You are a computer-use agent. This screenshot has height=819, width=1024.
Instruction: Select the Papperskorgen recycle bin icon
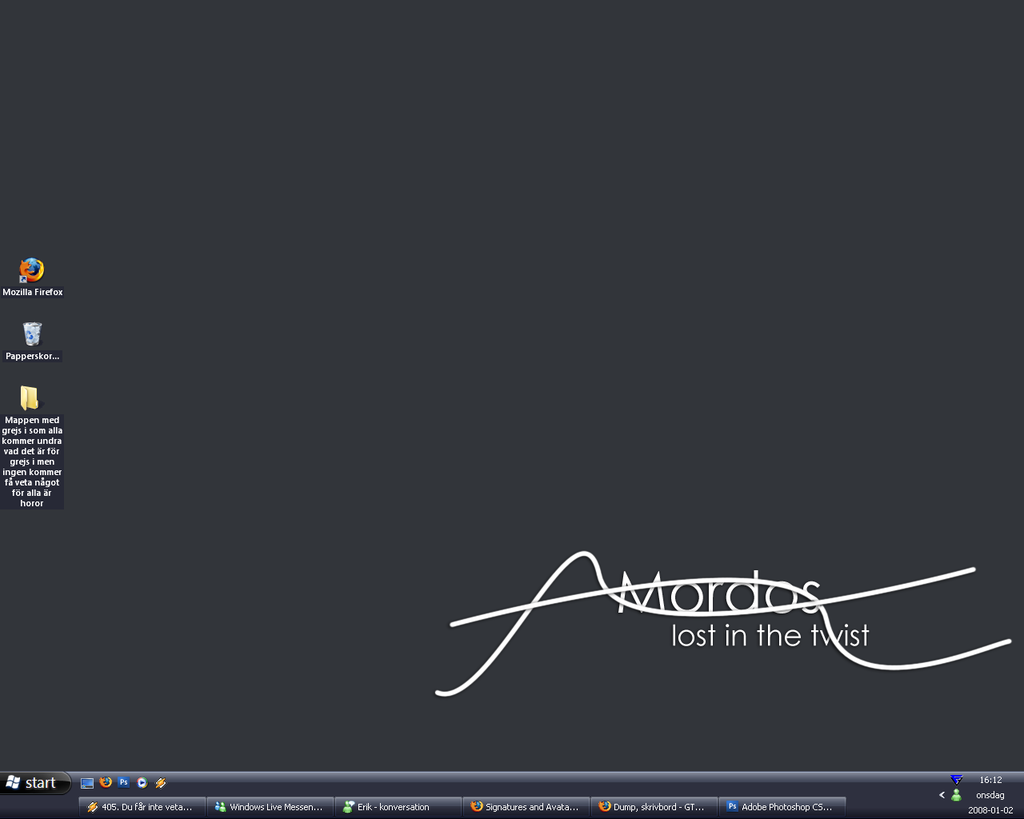32,334
